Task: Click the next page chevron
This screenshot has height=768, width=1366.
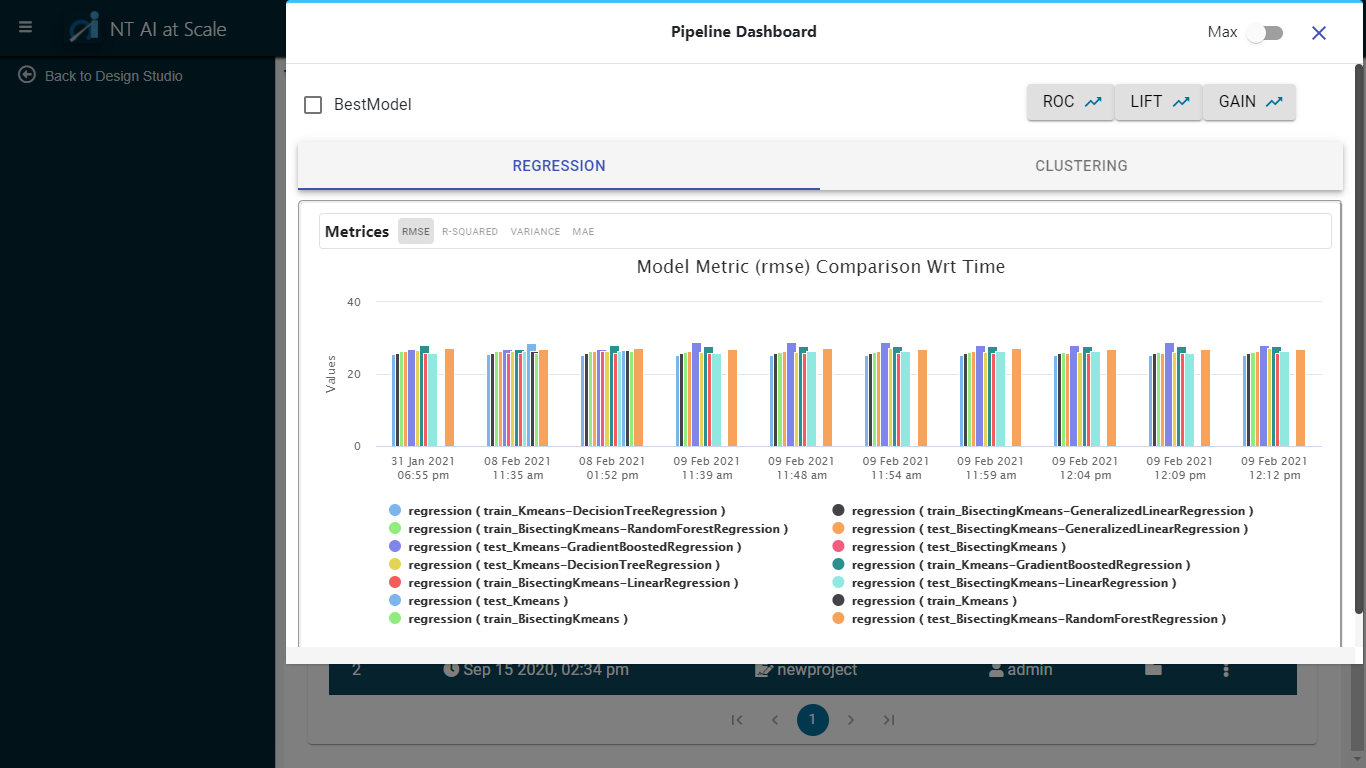Action: [851, 720]
